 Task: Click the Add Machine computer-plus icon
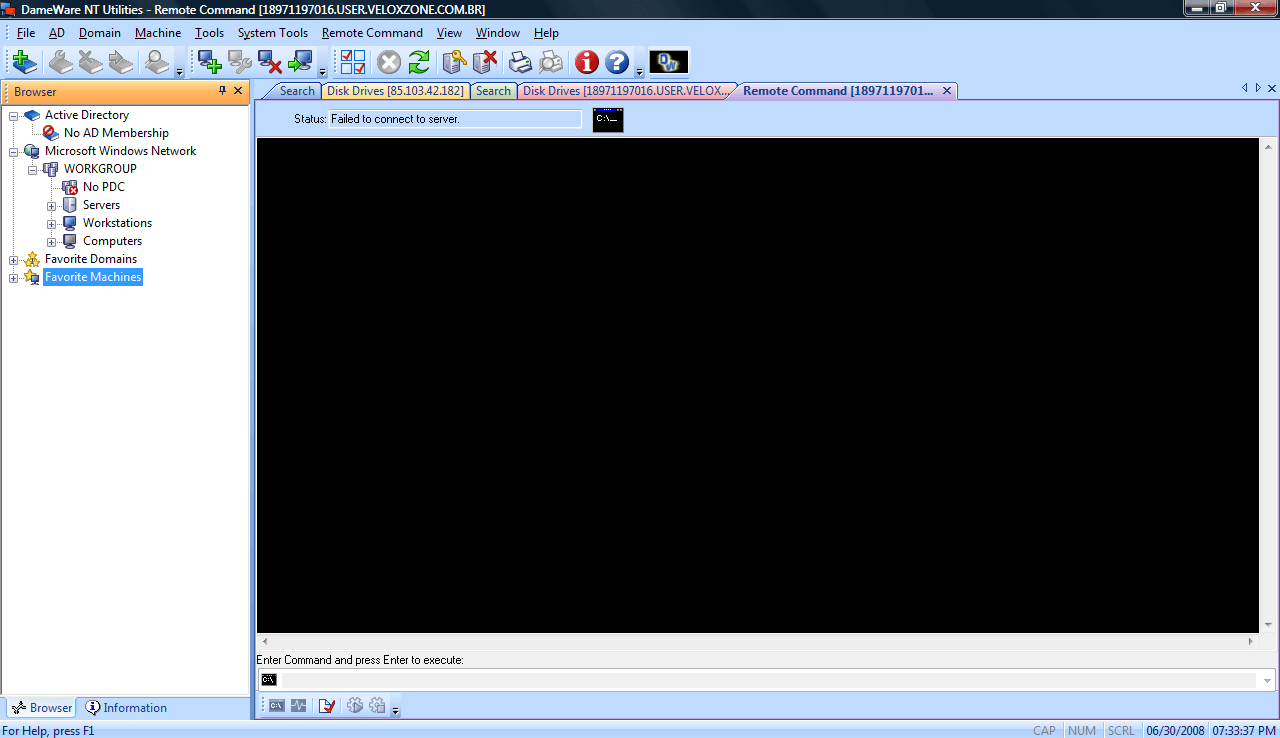210,63
